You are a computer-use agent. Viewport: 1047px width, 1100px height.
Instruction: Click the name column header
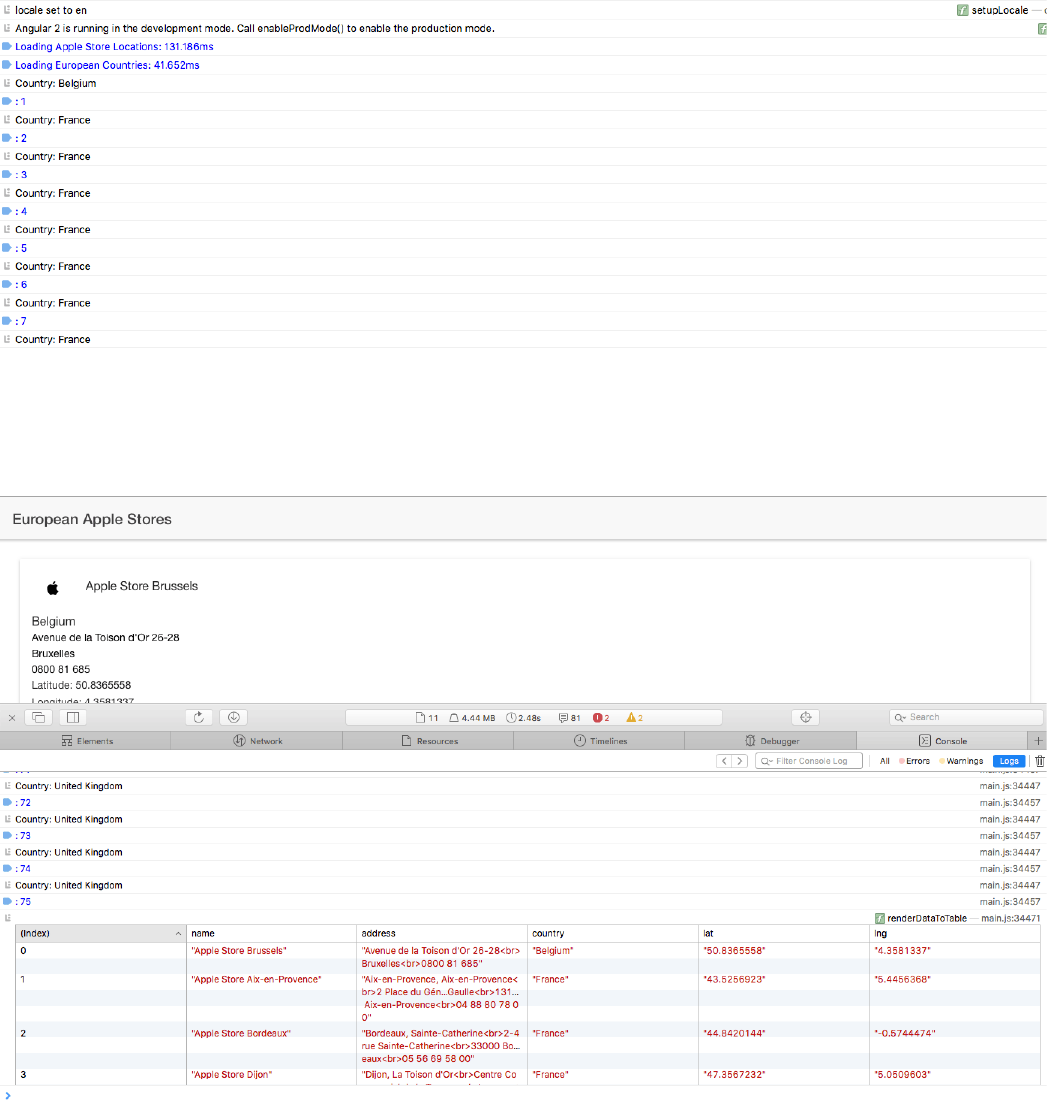coord(272,934)
